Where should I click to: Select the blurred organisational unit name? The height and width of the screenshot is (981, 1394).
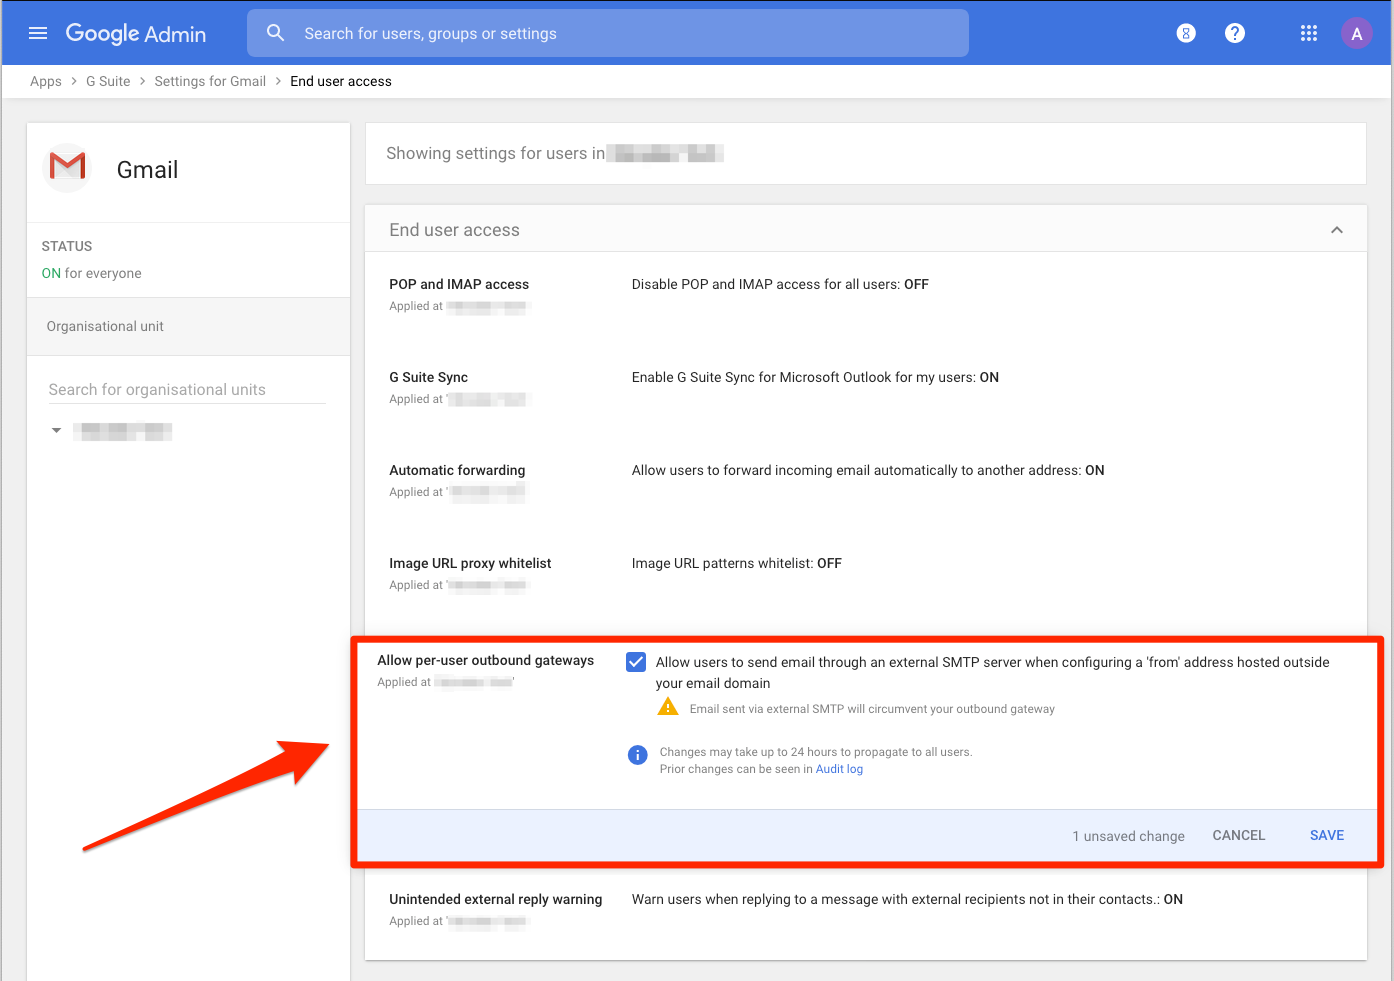point(123,431)
